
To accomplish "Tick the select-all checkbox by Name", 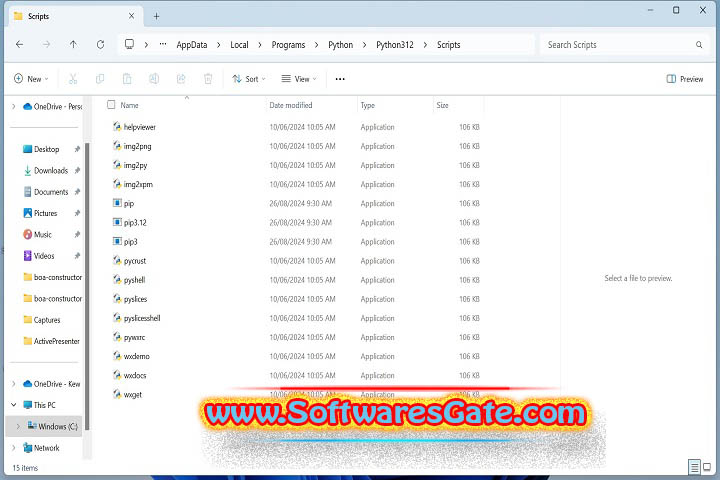I will [111, 105].
